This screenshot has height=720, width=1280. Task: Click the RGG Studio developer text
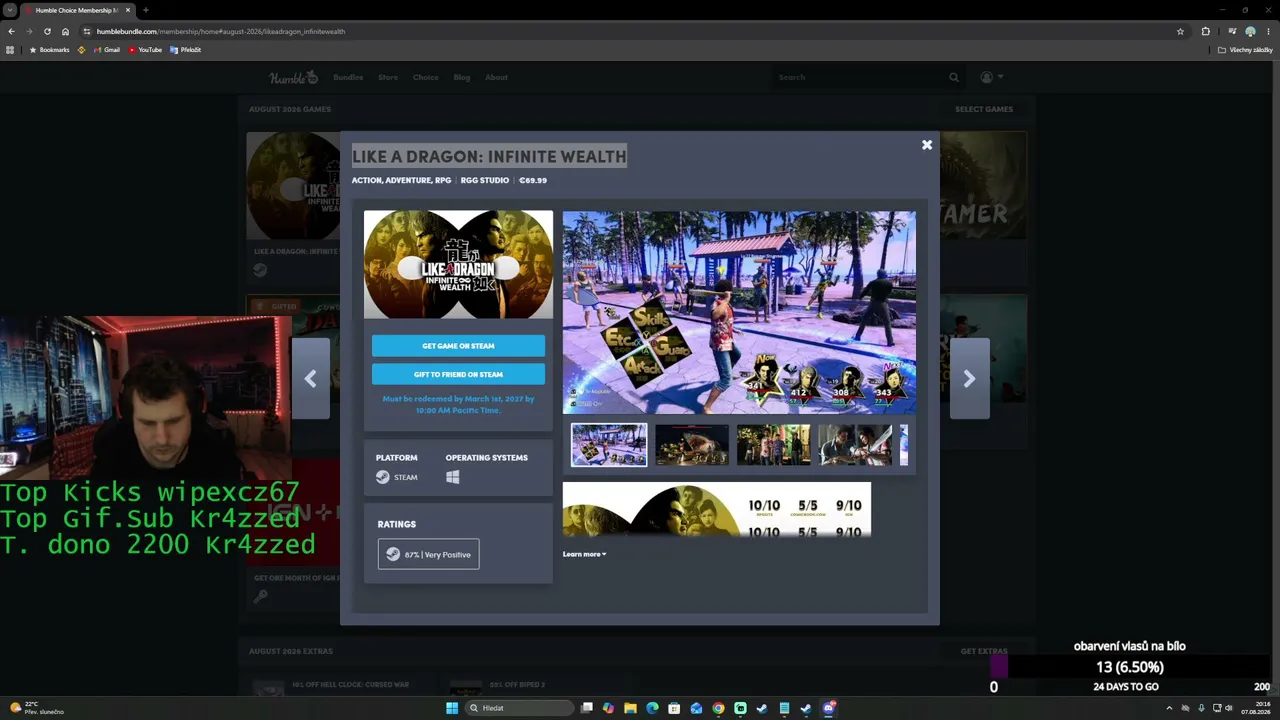(485, 181)
